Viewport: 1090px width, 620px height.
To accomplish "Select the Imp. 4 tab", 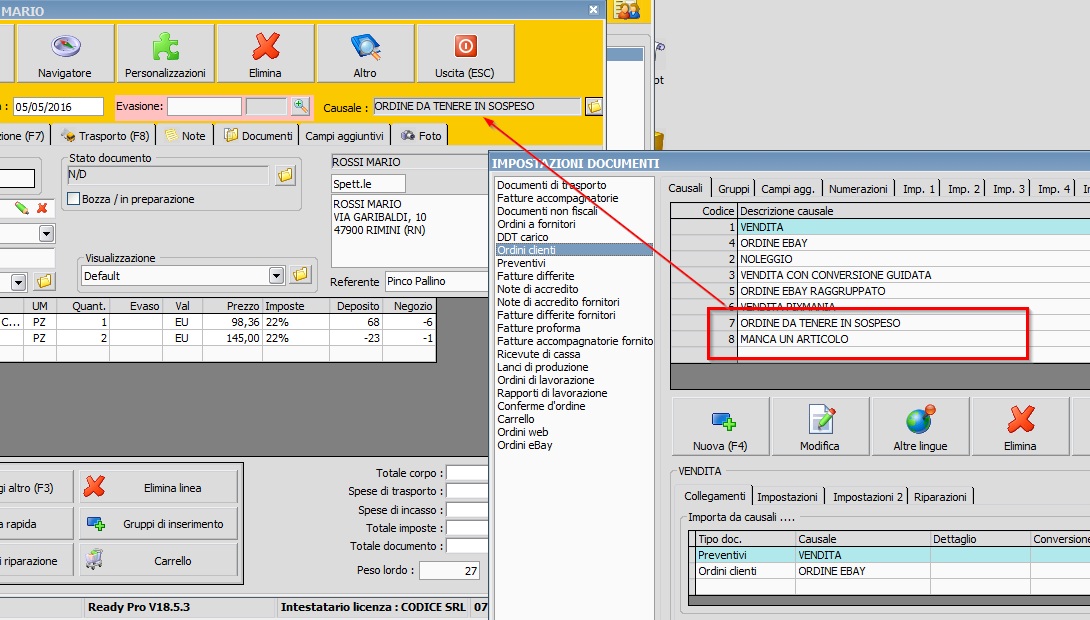I will (x=1054, y=189).
